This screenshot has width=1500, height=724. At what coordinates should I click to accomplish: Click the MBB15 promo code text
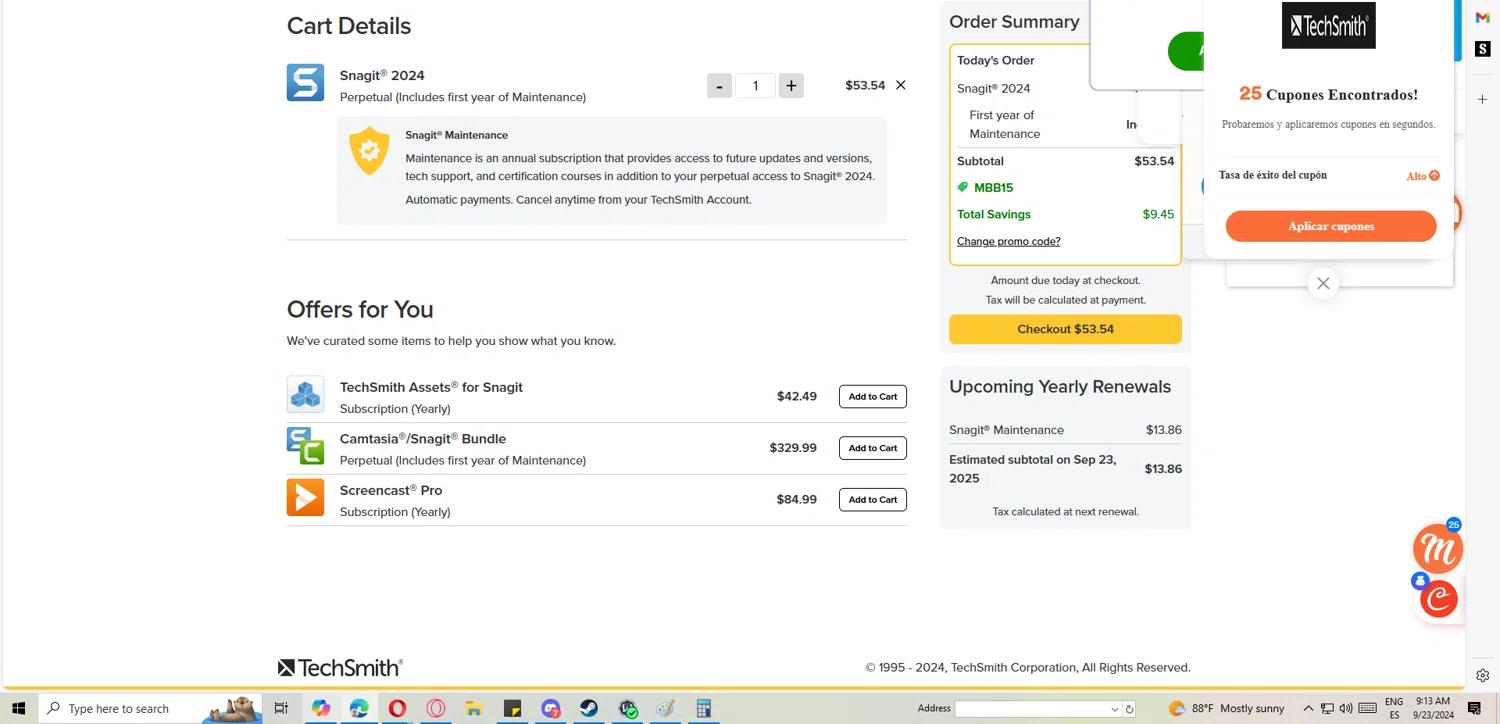(993, 187)
